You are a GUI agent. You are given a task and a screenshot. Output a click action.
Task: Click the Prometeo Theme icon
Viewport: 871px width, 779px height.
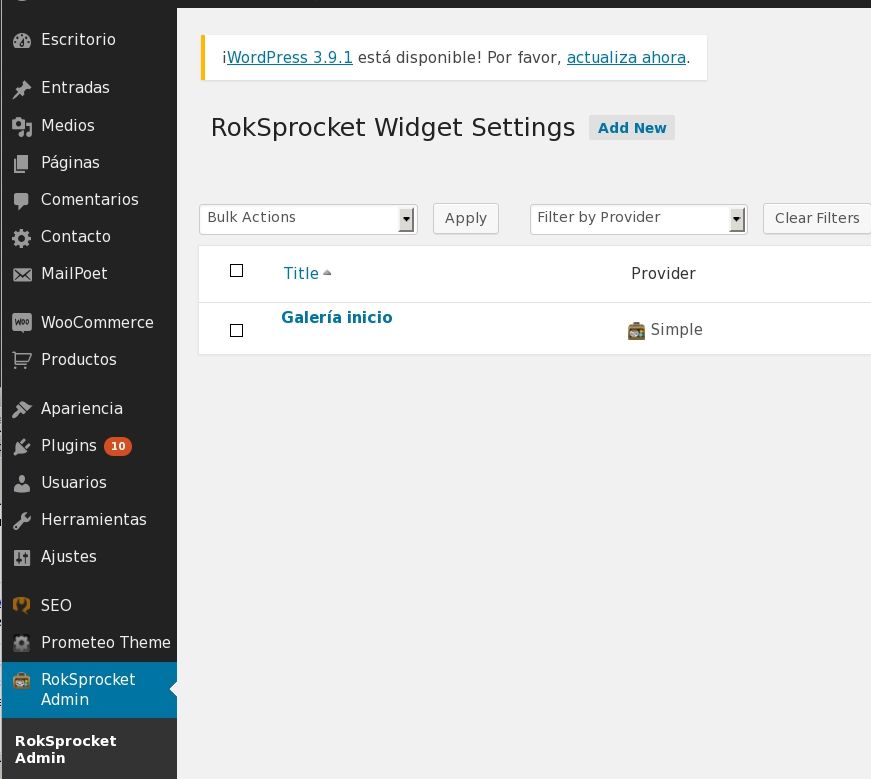22,643
